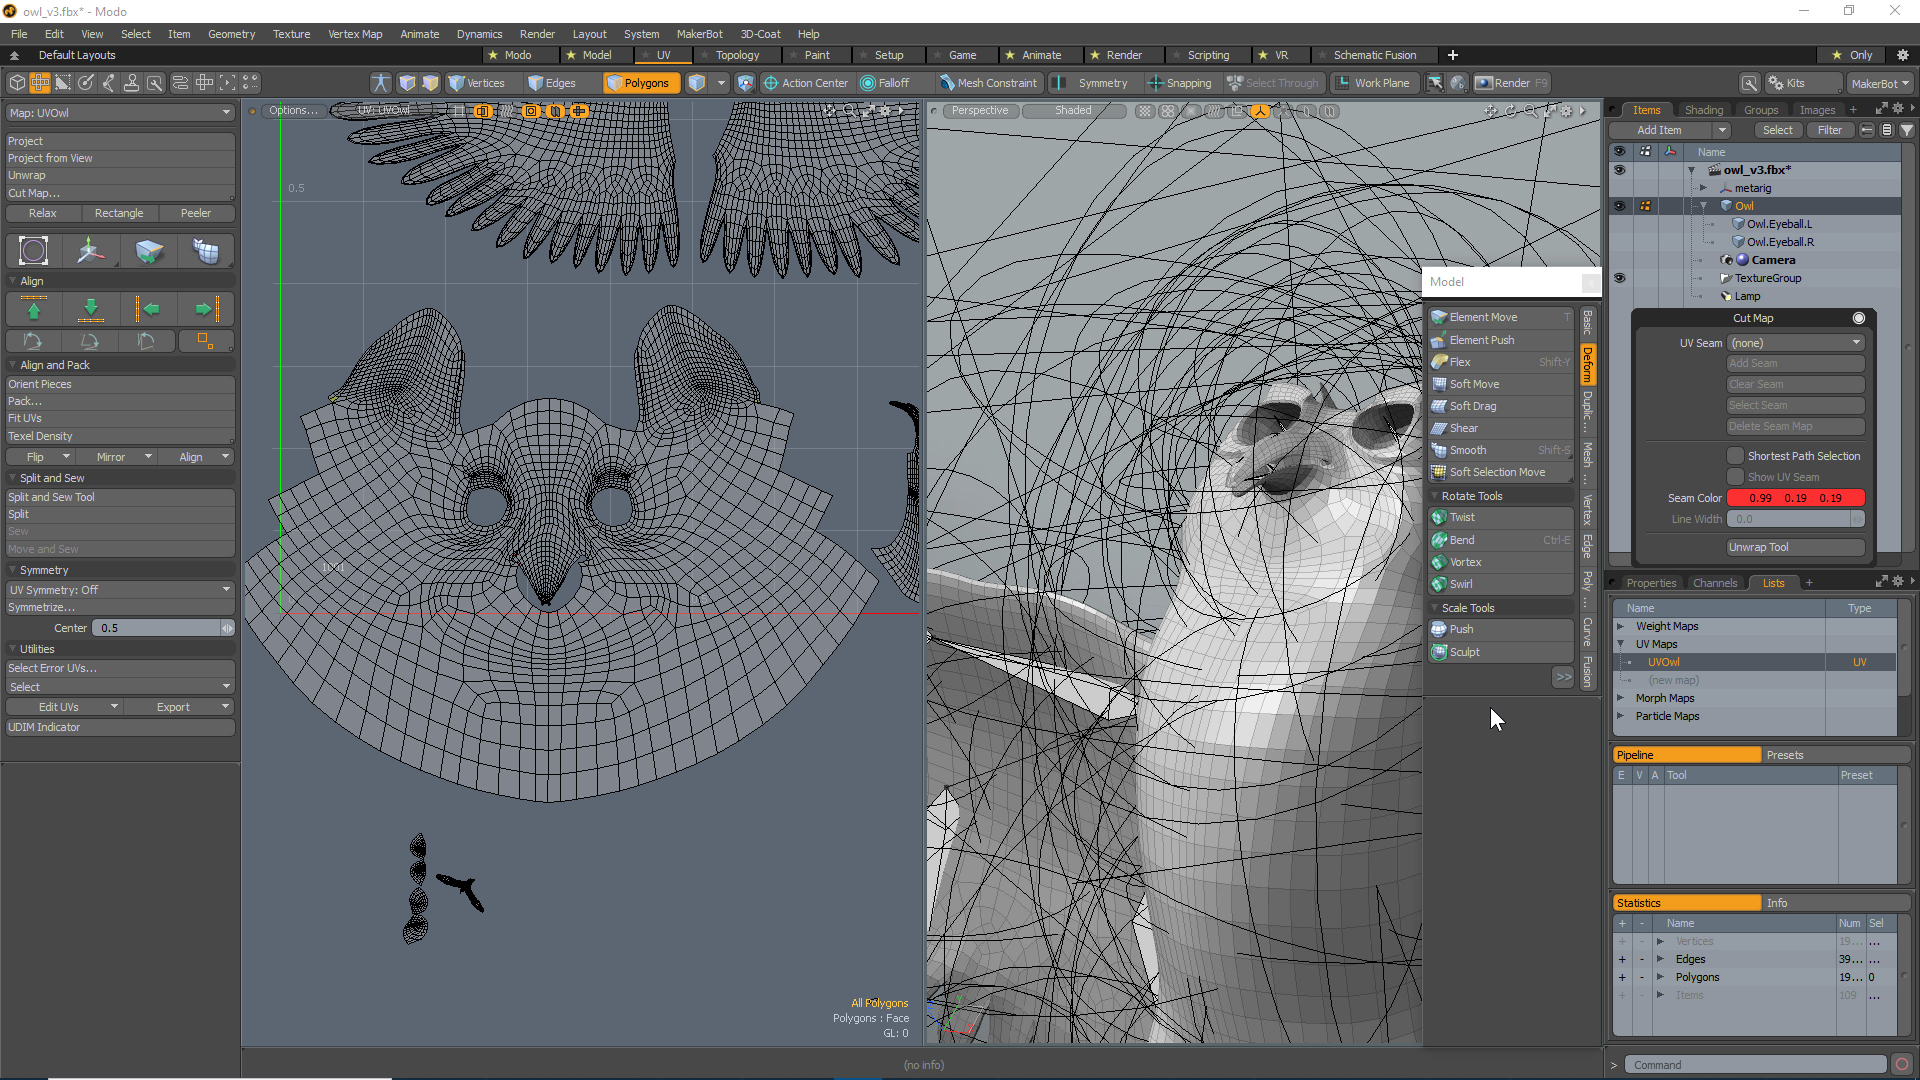Click the Center 0.5 value slider
1920x1080 pixels.
click(162, 628)
